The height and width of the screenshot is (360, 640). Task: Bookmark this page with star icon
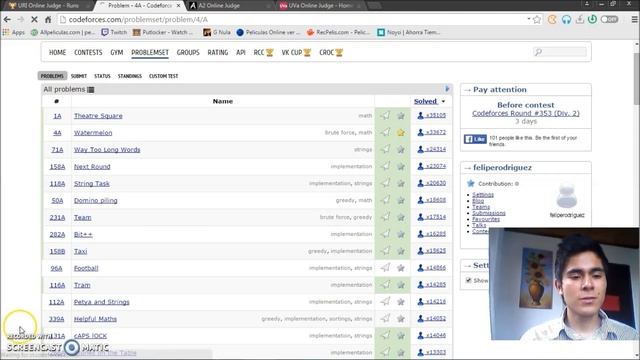tap(537, 20)
